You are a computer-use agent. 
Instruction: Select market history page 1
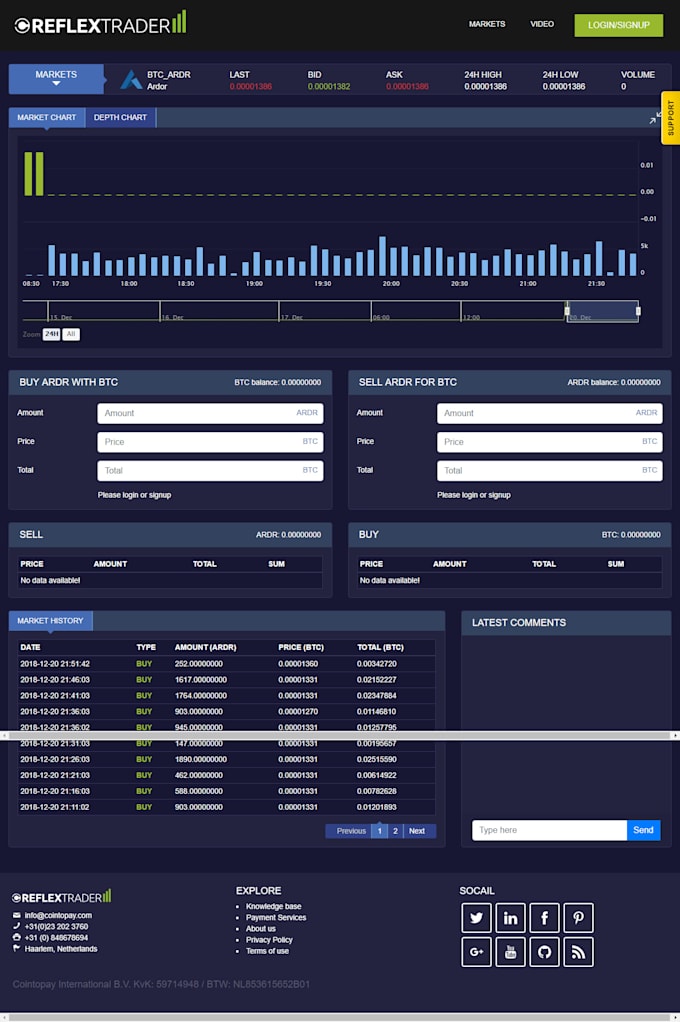(379, 830)
